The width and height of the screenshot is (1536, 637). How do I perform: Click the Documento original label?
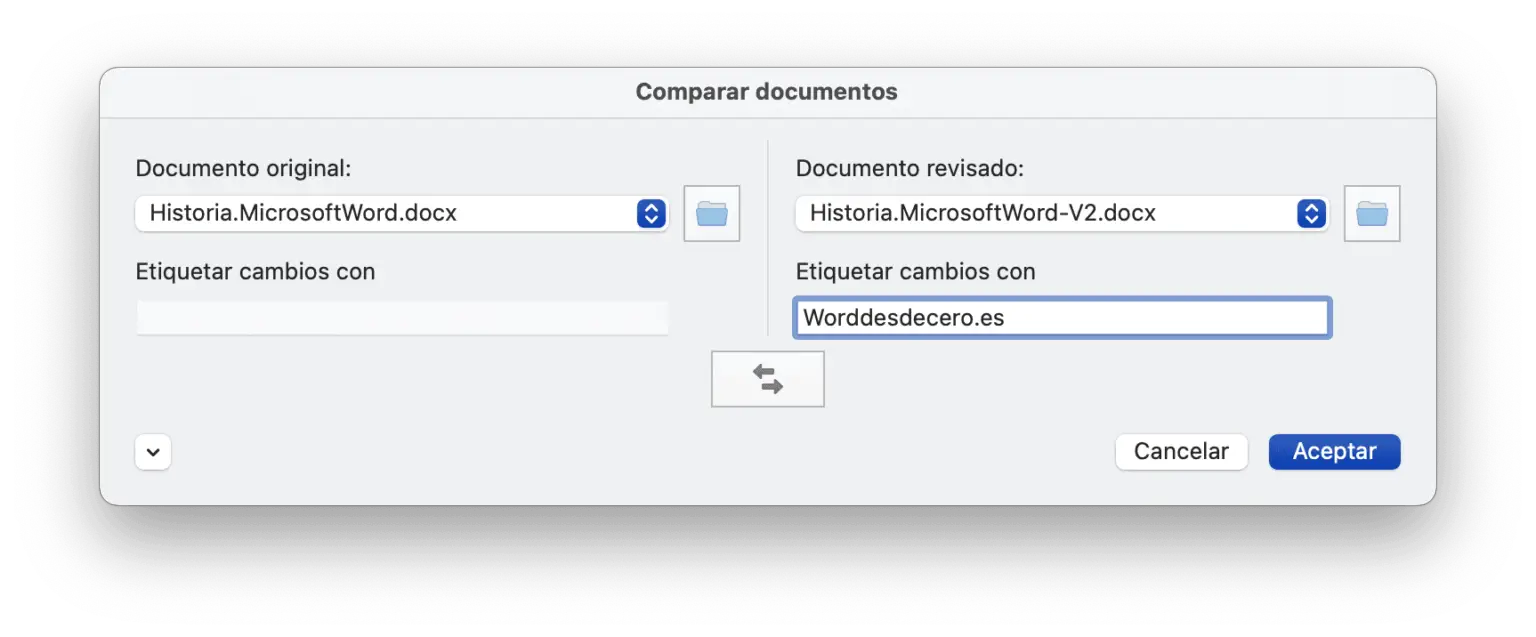pyautogui.click(x=243, y=167)
